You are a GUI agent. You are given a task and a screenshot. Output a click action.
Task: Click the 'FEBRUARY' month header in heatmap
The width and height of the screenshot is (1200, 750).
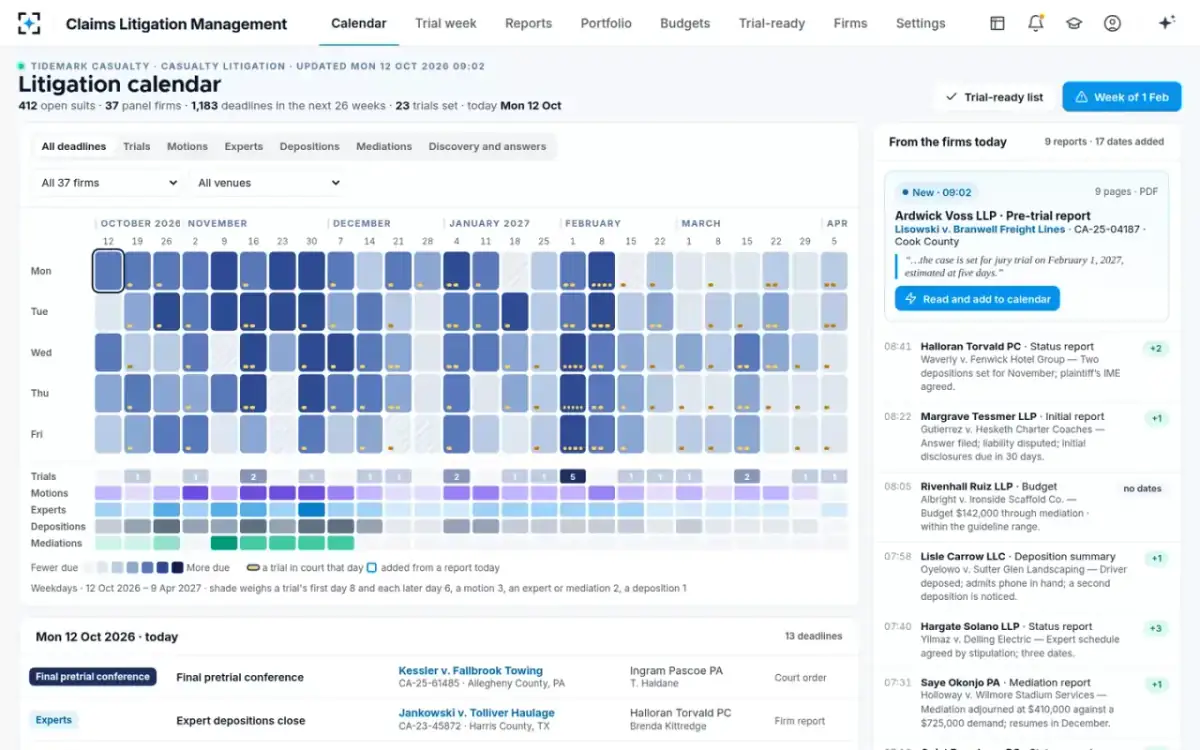[x=593, y=223]
